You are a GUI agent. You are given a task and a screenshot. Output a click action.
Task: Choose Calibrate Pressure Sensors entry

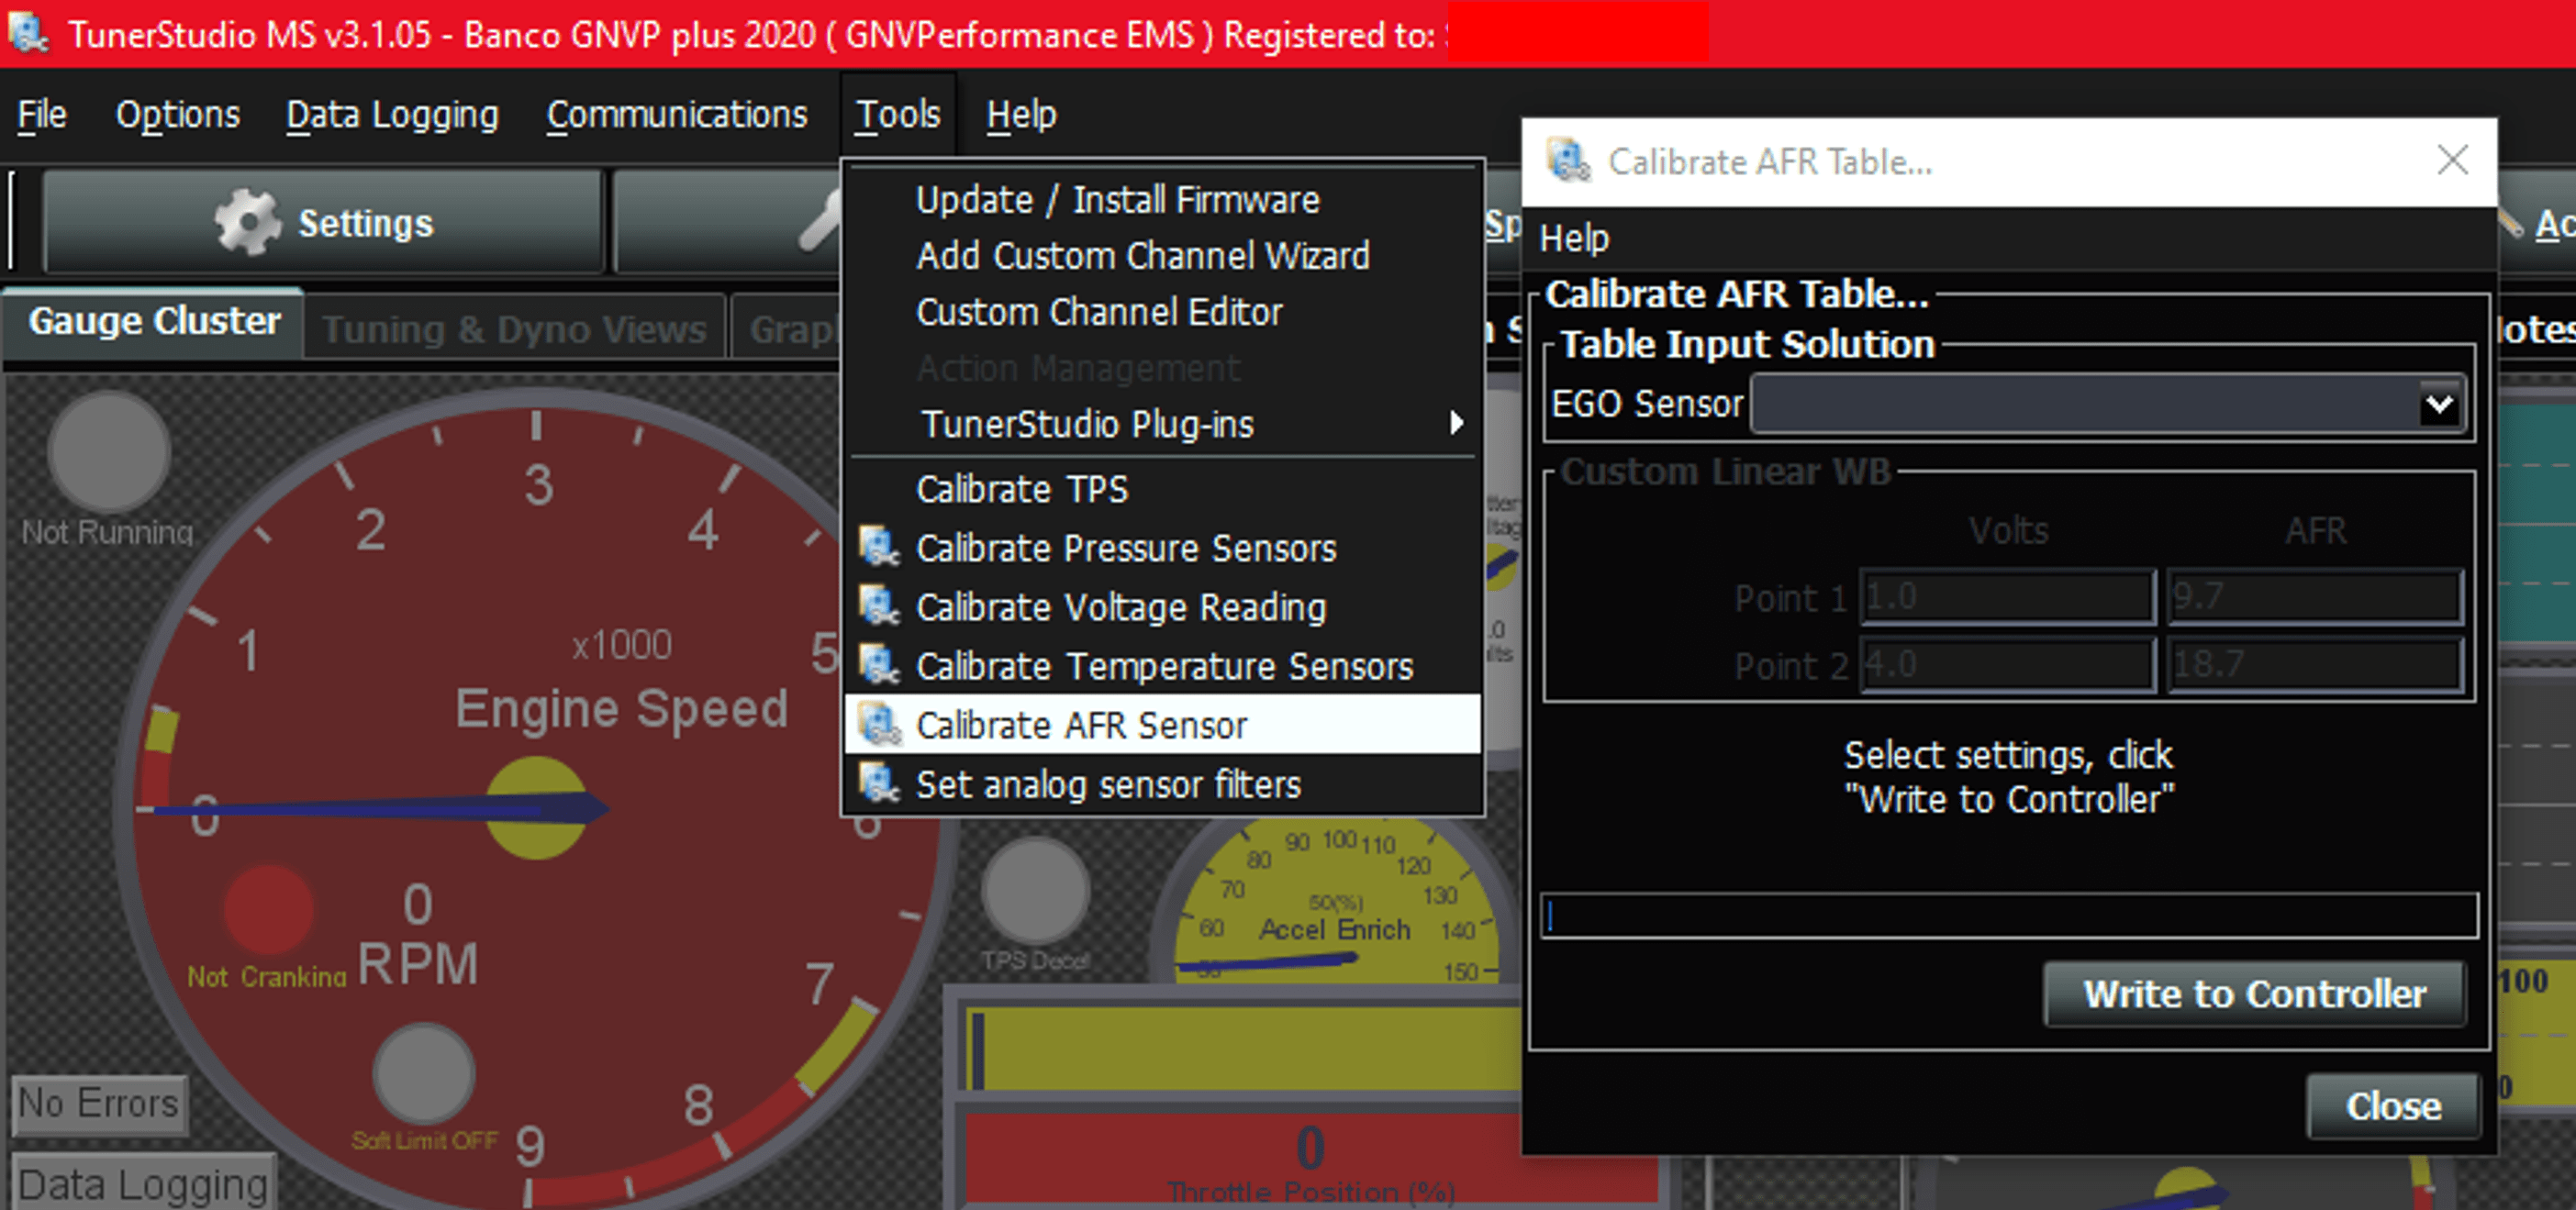tap(1162, 548)
